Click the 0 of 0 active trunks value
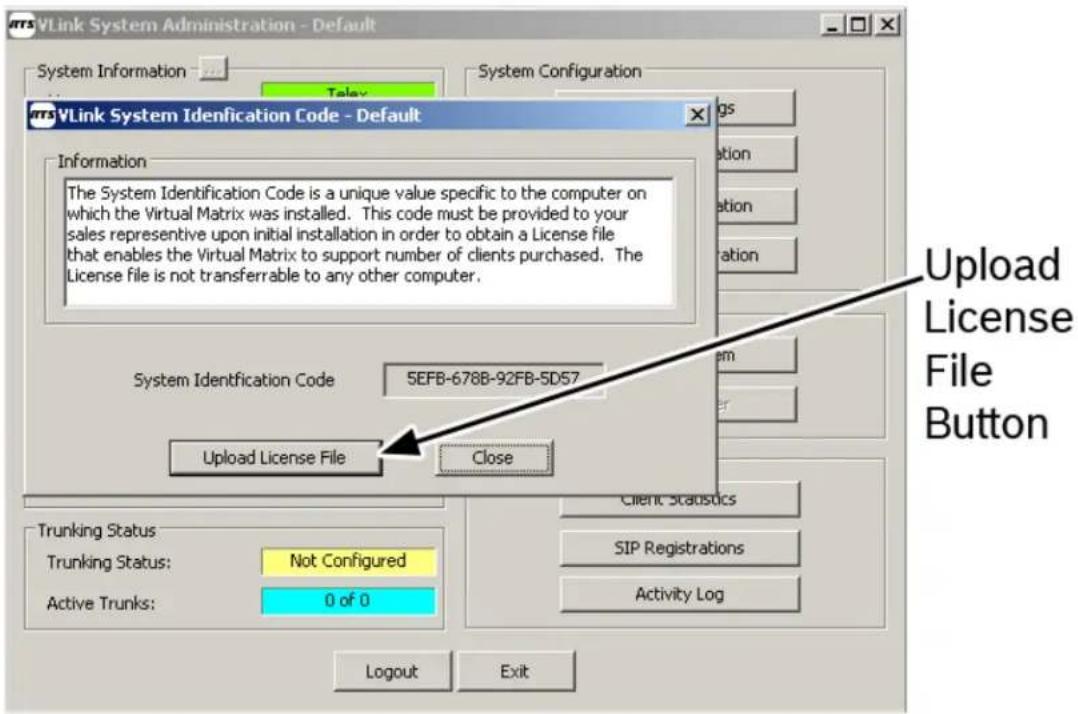Screen dimensions: 1078x714 [x=348, y=601]
